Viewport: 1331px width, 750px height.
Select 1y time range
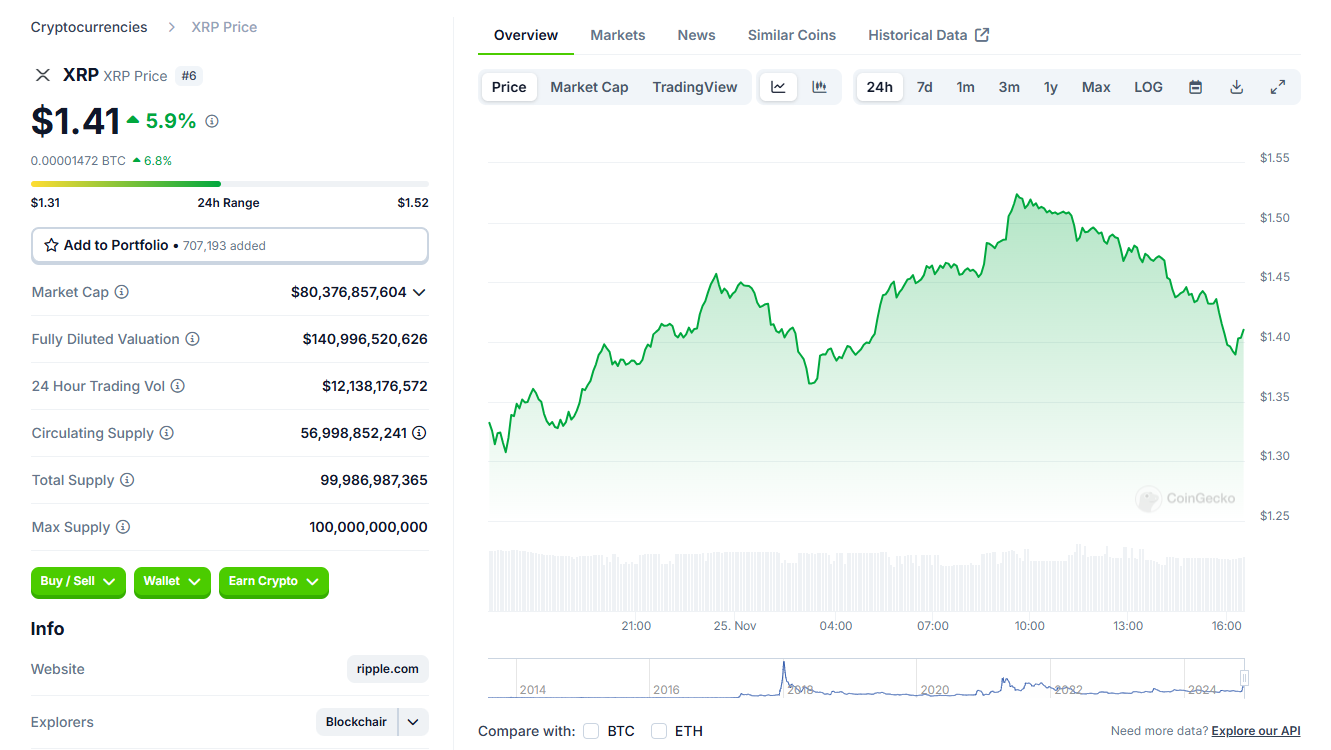pyautogui.click(x=1051, y=87)
